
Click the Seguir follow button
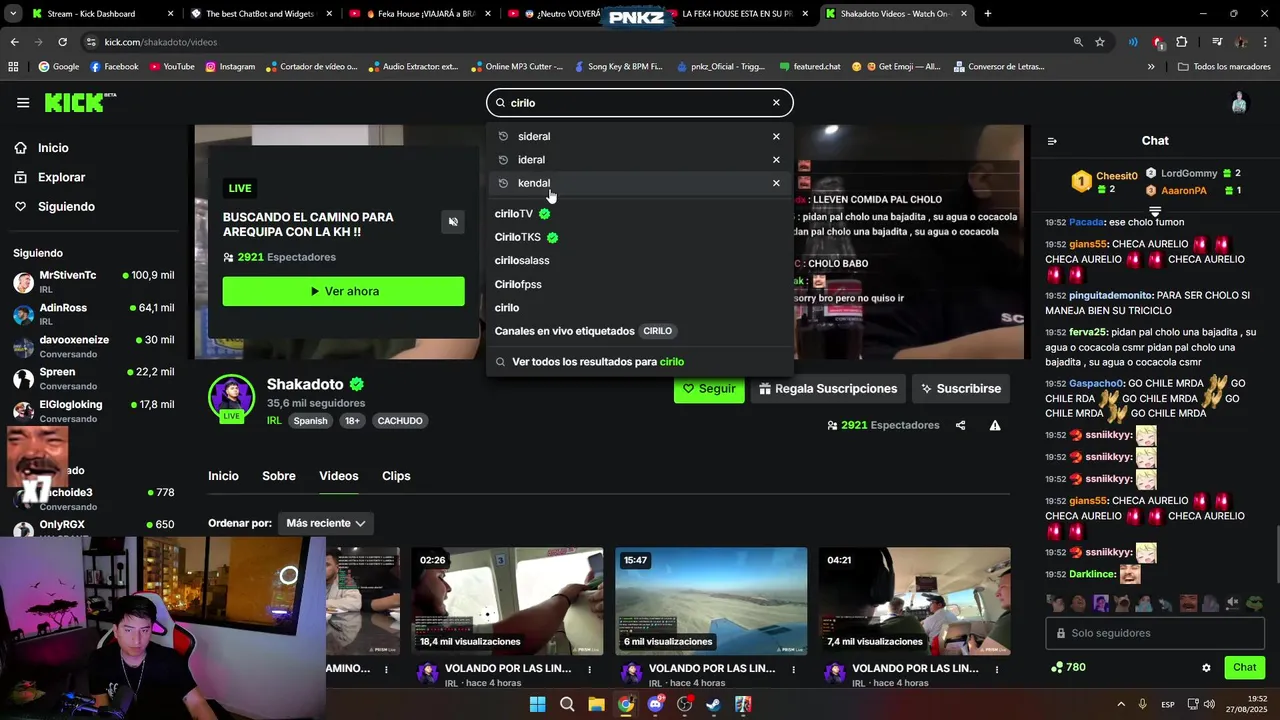click(709, 388)
